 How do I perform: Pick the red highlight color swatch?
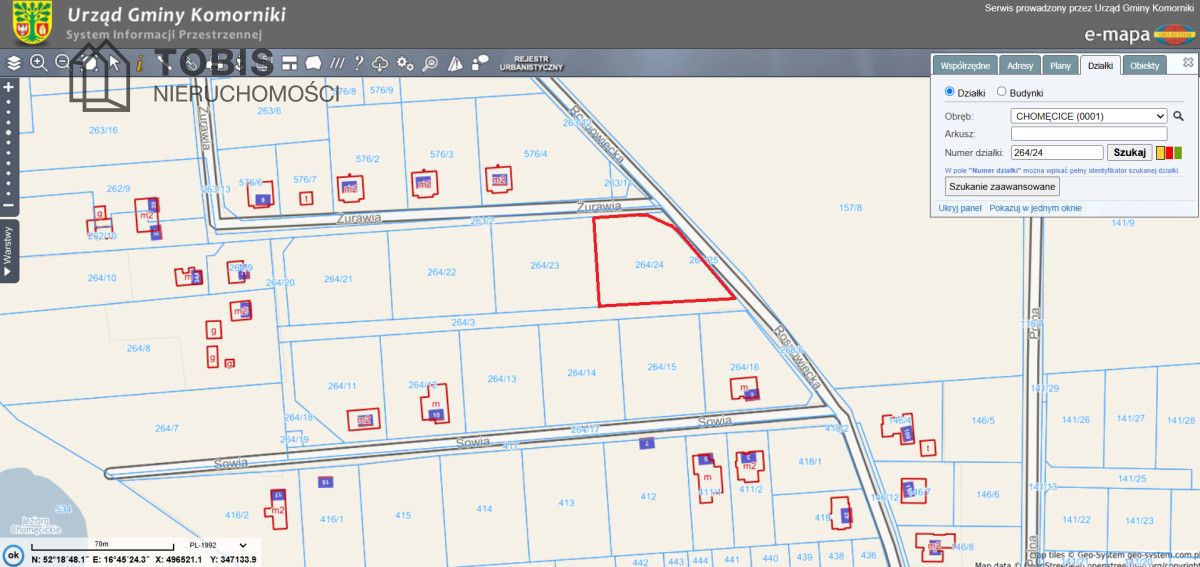(x=1169, y=153)
